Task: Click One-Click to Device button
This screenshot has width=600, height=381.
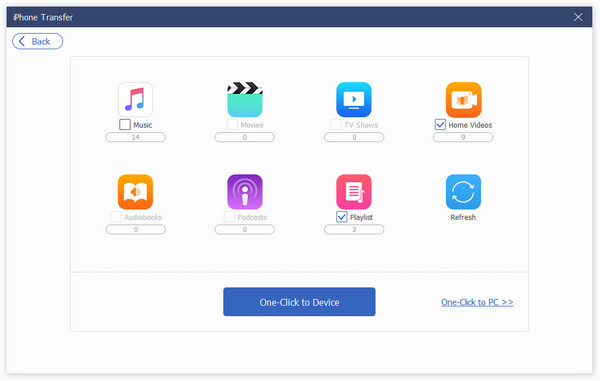Action: [x=299, y=302]
